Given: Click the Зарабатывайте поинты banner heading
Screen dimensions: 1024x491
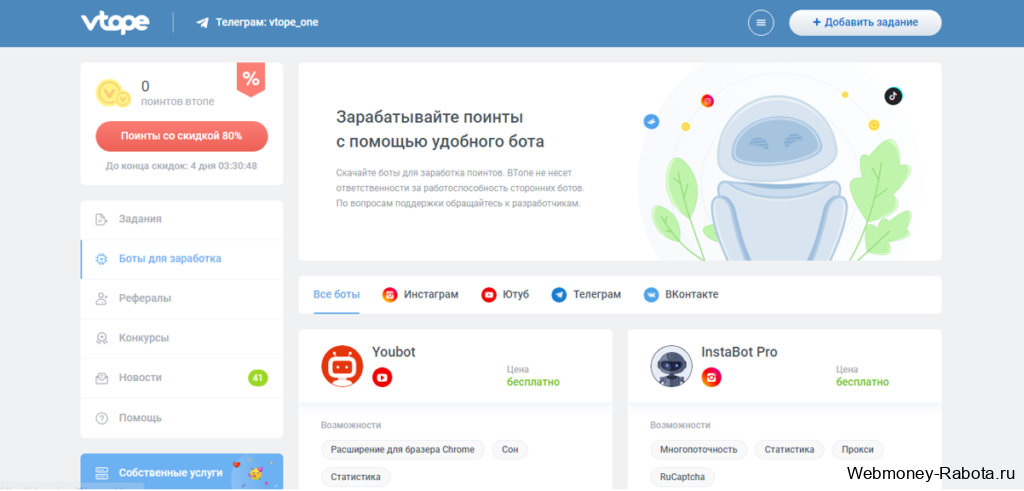Looking at the screenshot, I should [440, 129].
